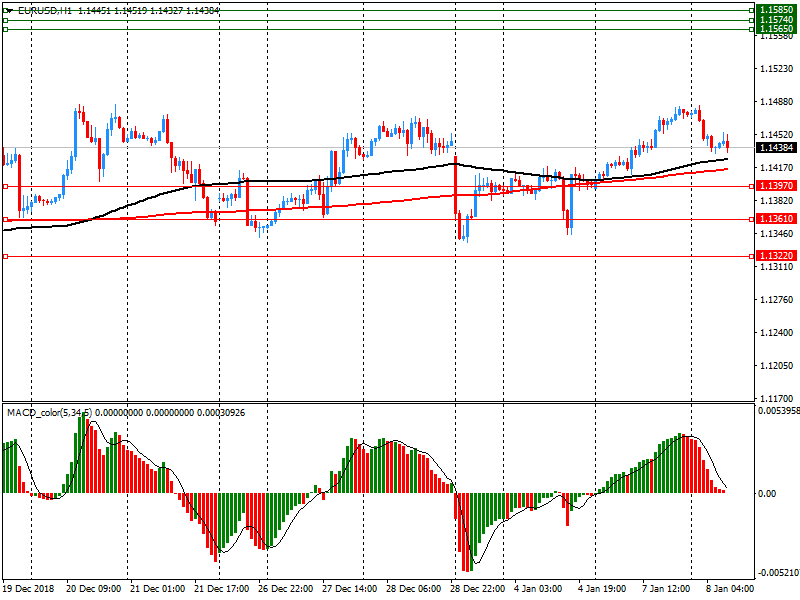
Task: Click the 20 Dec 09:00 time axis label
Action: point(93,589)
